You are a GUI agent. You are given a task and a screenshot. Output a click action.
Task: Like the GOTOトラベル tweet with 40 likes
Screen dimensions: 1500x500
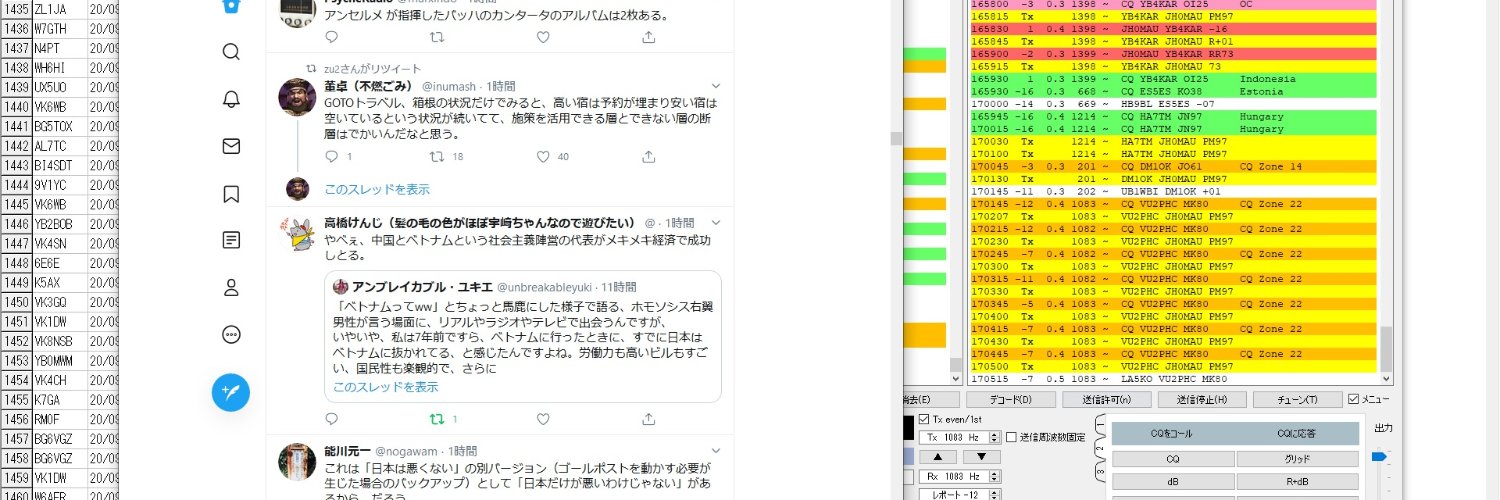(543, 157)
